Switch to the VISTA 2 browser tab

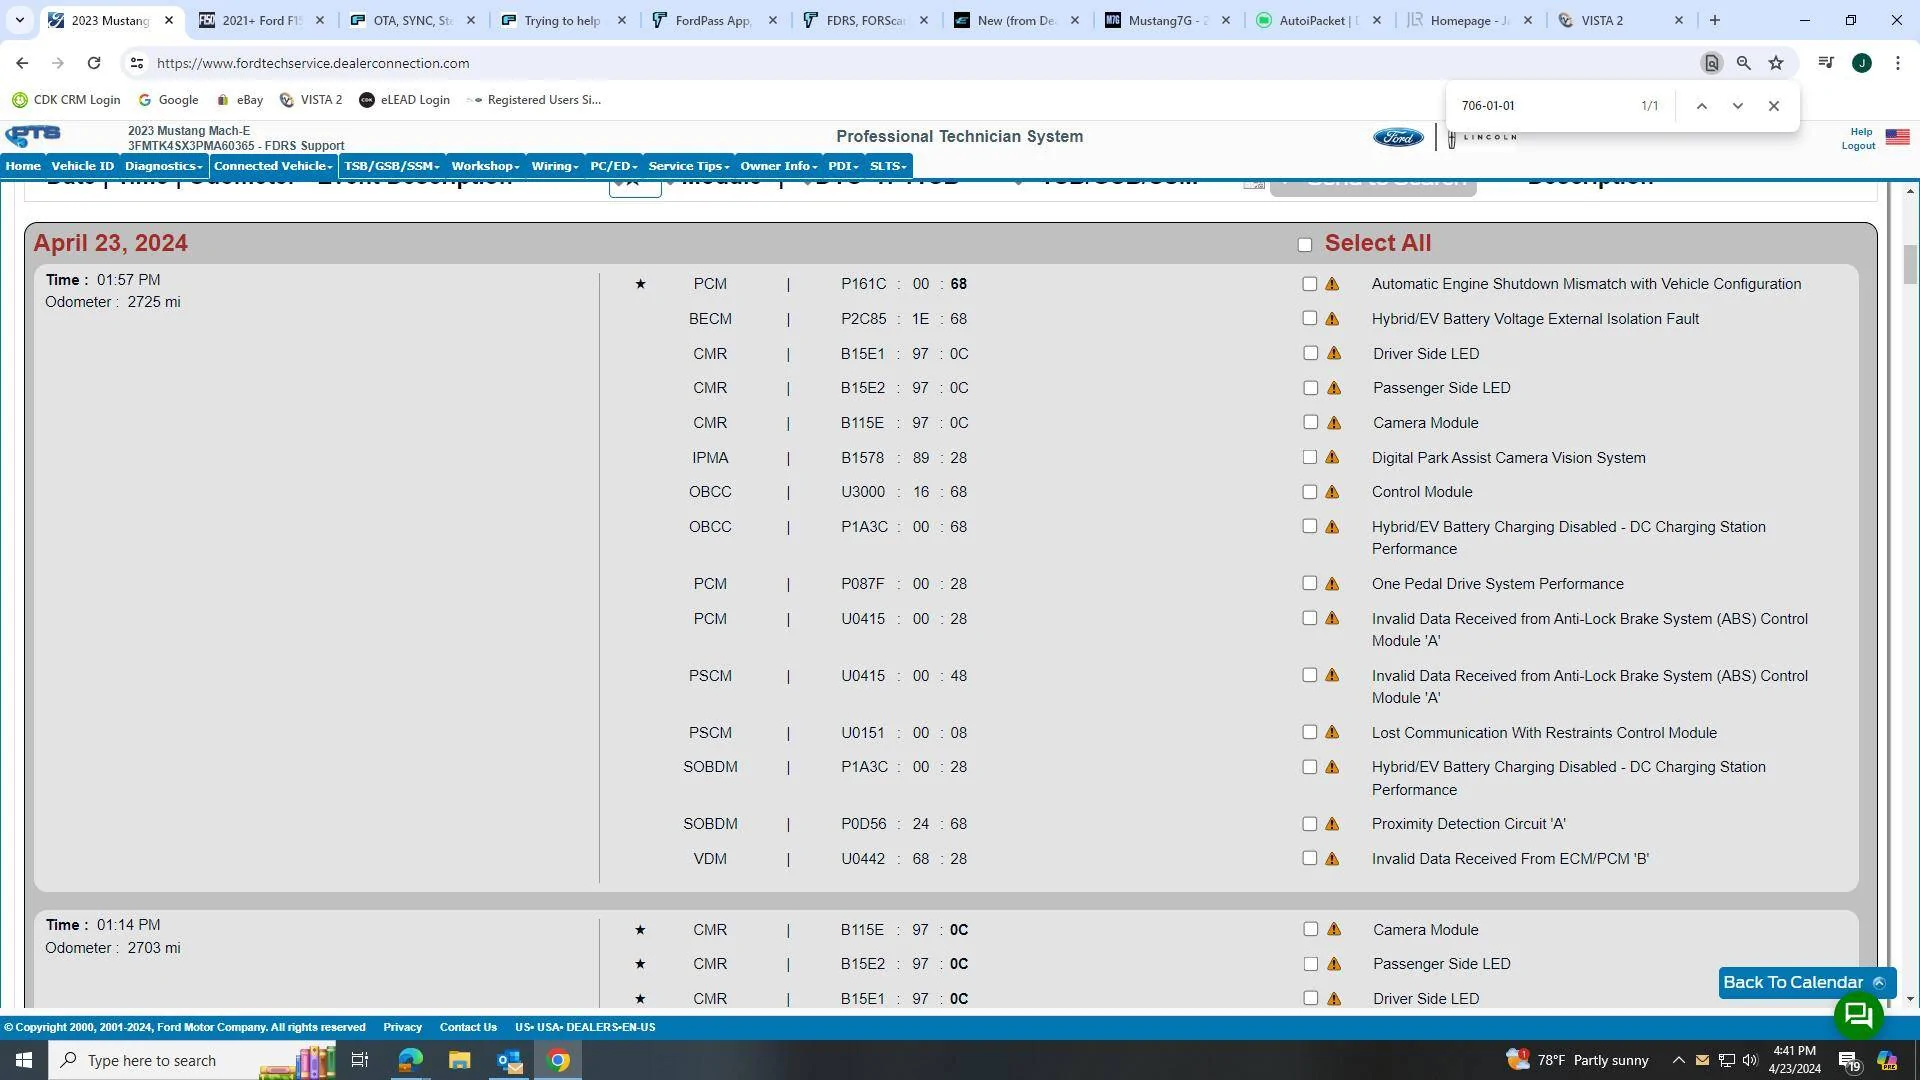[x=1620, y=20]
